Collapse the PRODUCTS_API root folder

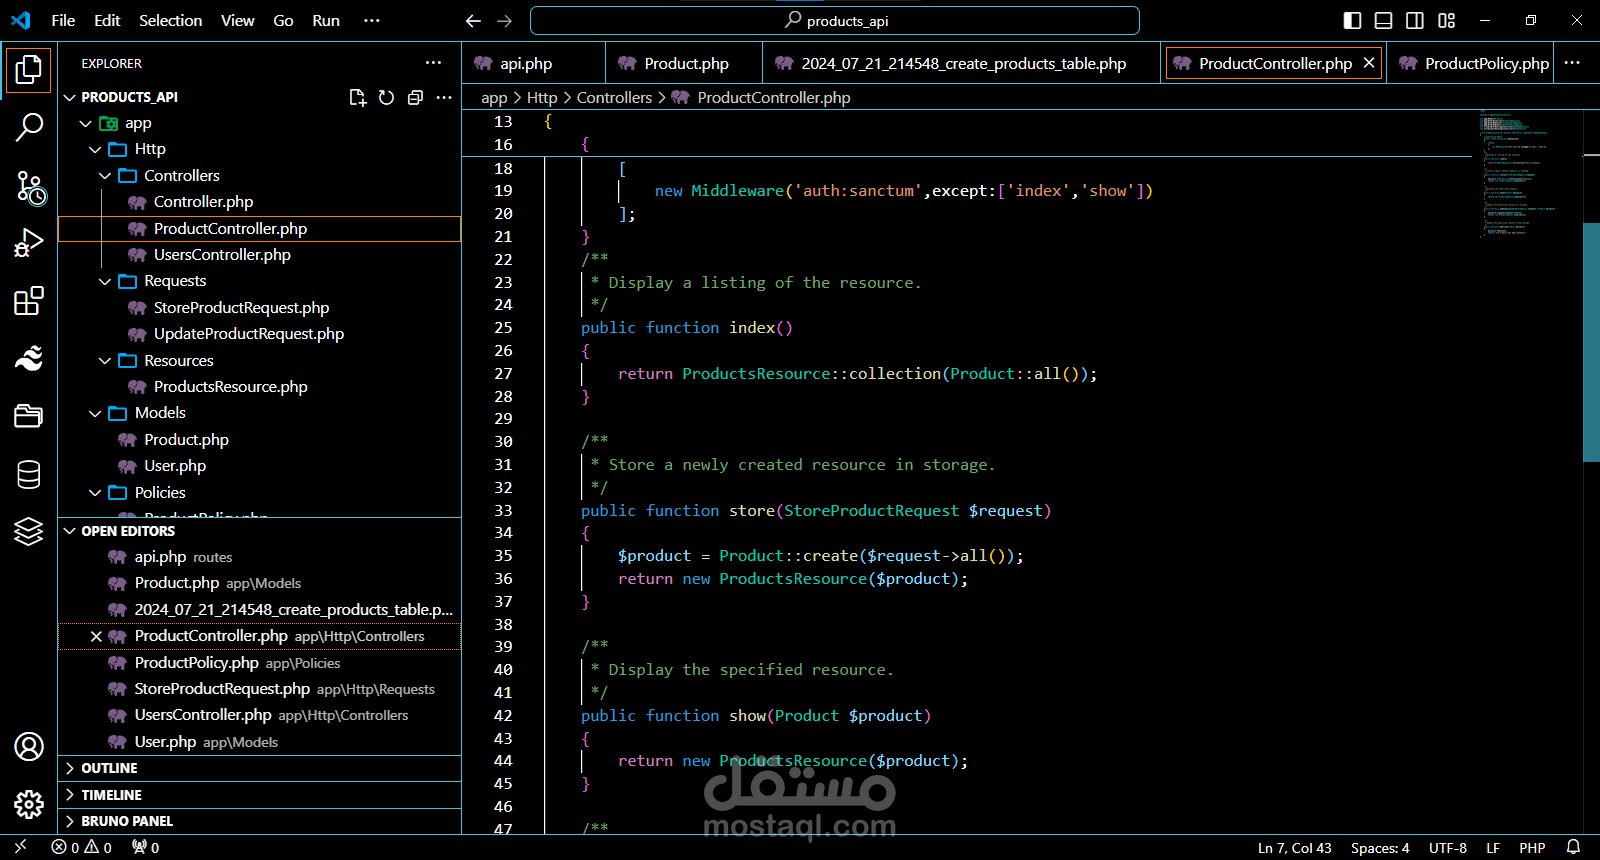70,97
